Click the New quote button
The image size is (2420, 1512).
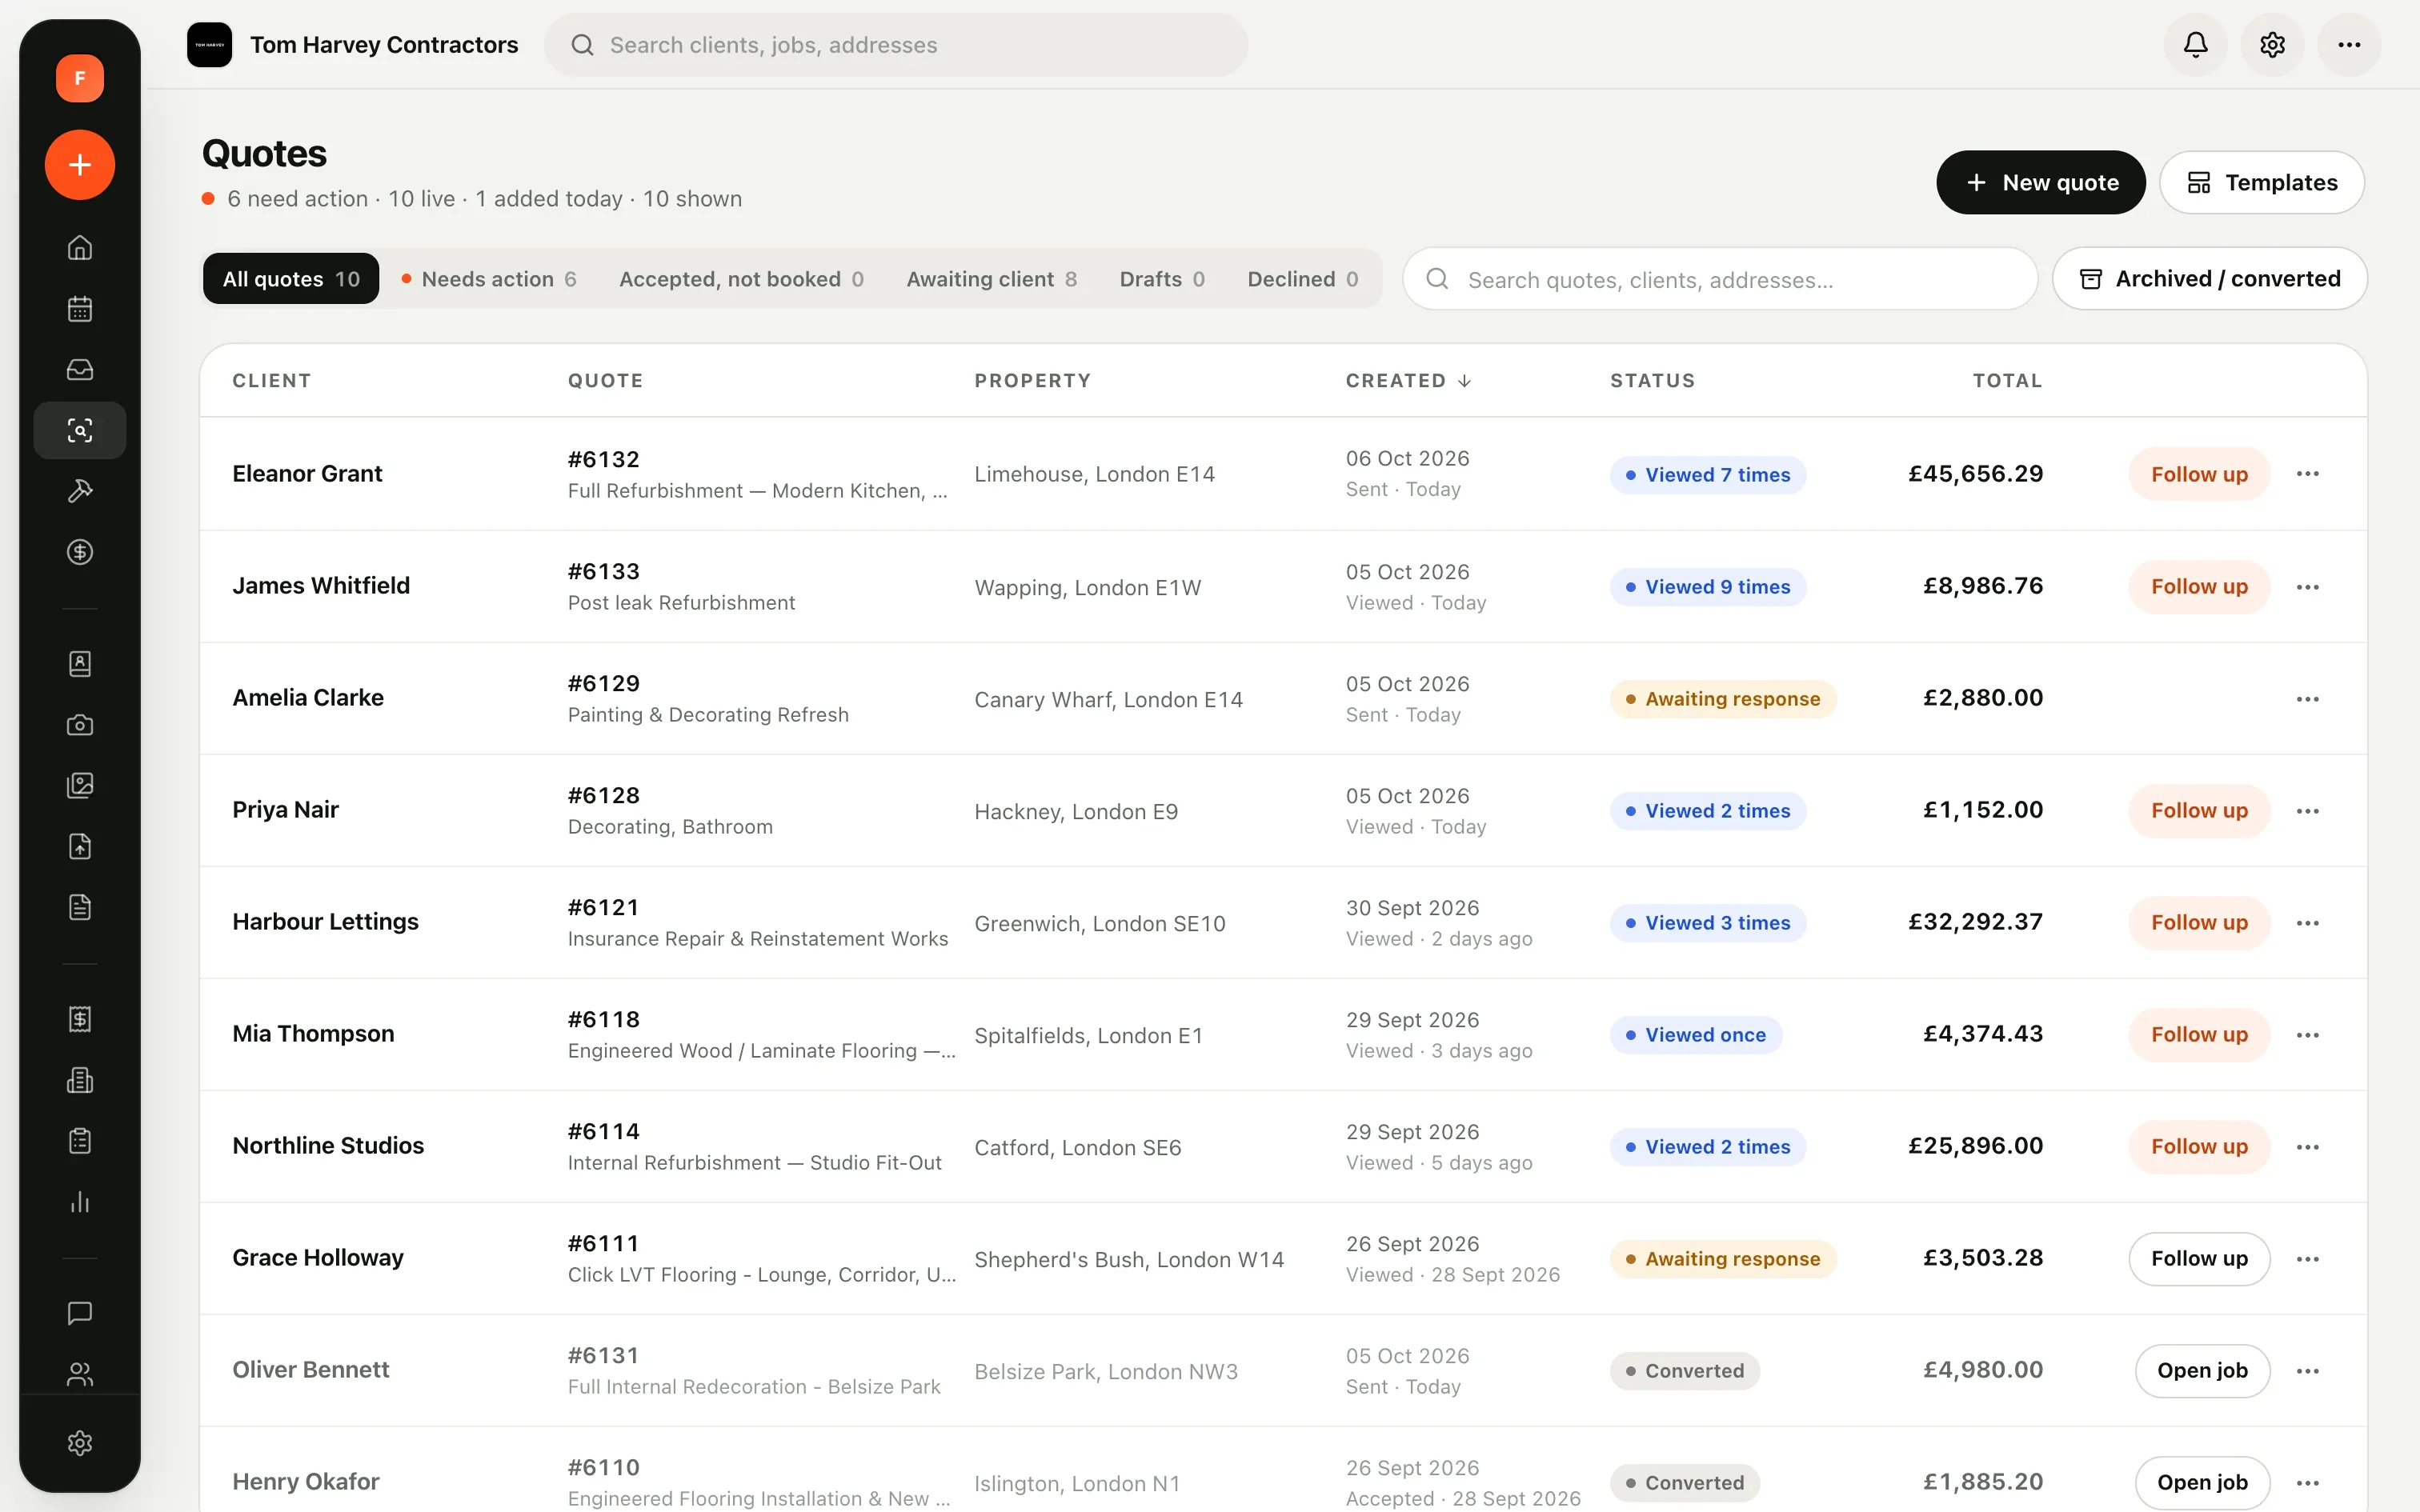(2041, 183)
